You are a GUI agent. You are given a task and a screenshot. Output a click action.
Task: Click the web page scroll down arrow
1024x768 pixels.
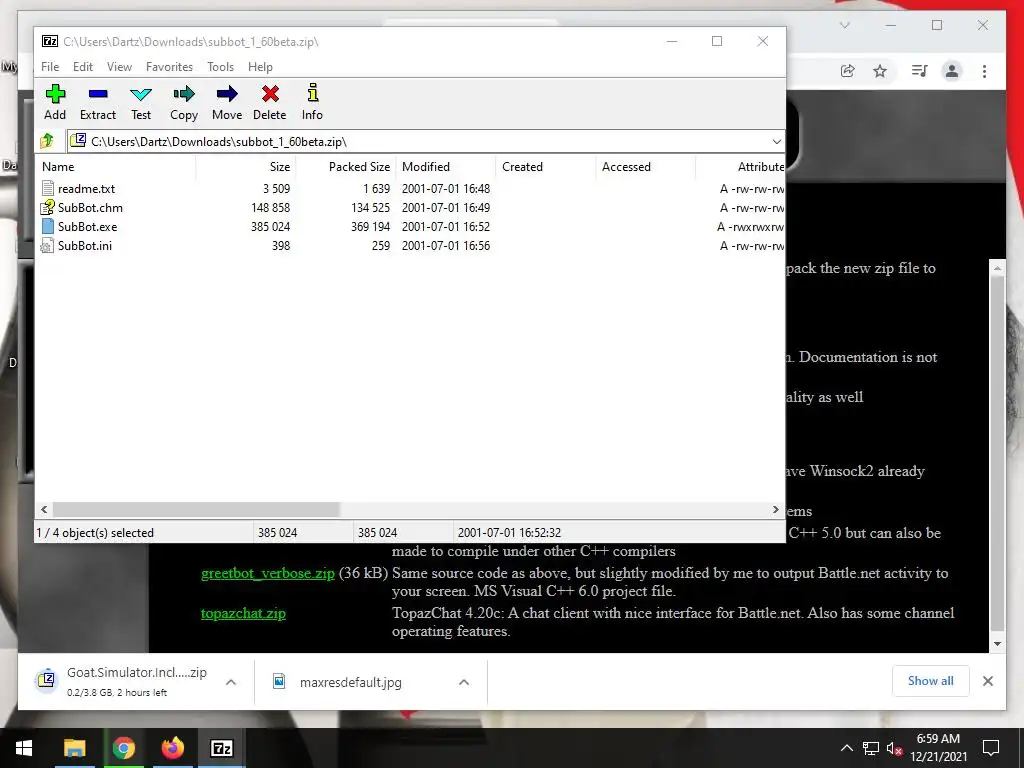pos(997,644)
